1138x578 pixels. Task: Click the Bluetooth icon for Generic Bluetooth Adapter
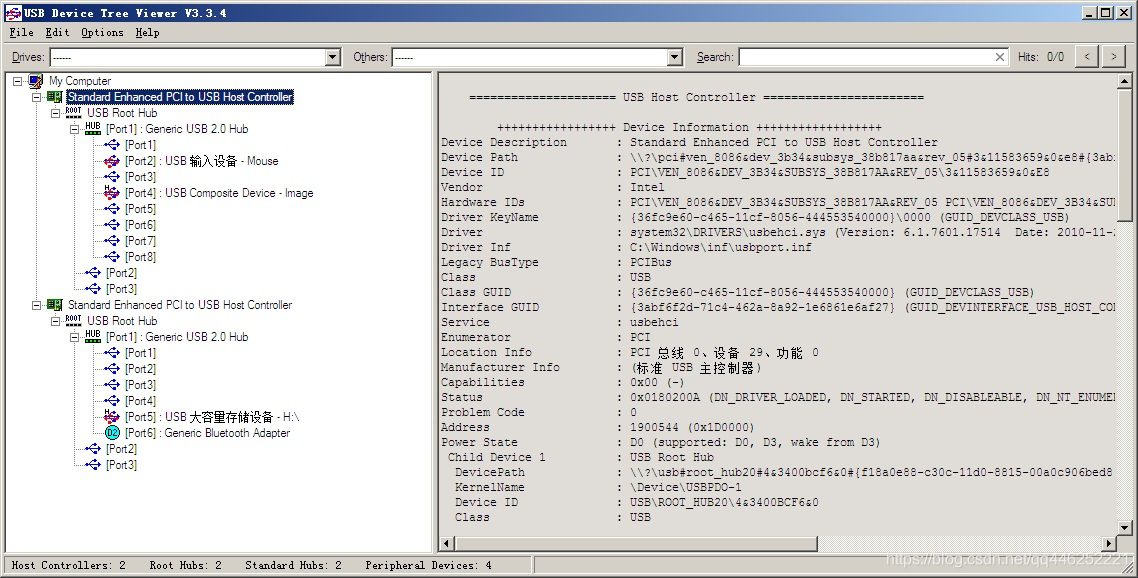[112, 433]
